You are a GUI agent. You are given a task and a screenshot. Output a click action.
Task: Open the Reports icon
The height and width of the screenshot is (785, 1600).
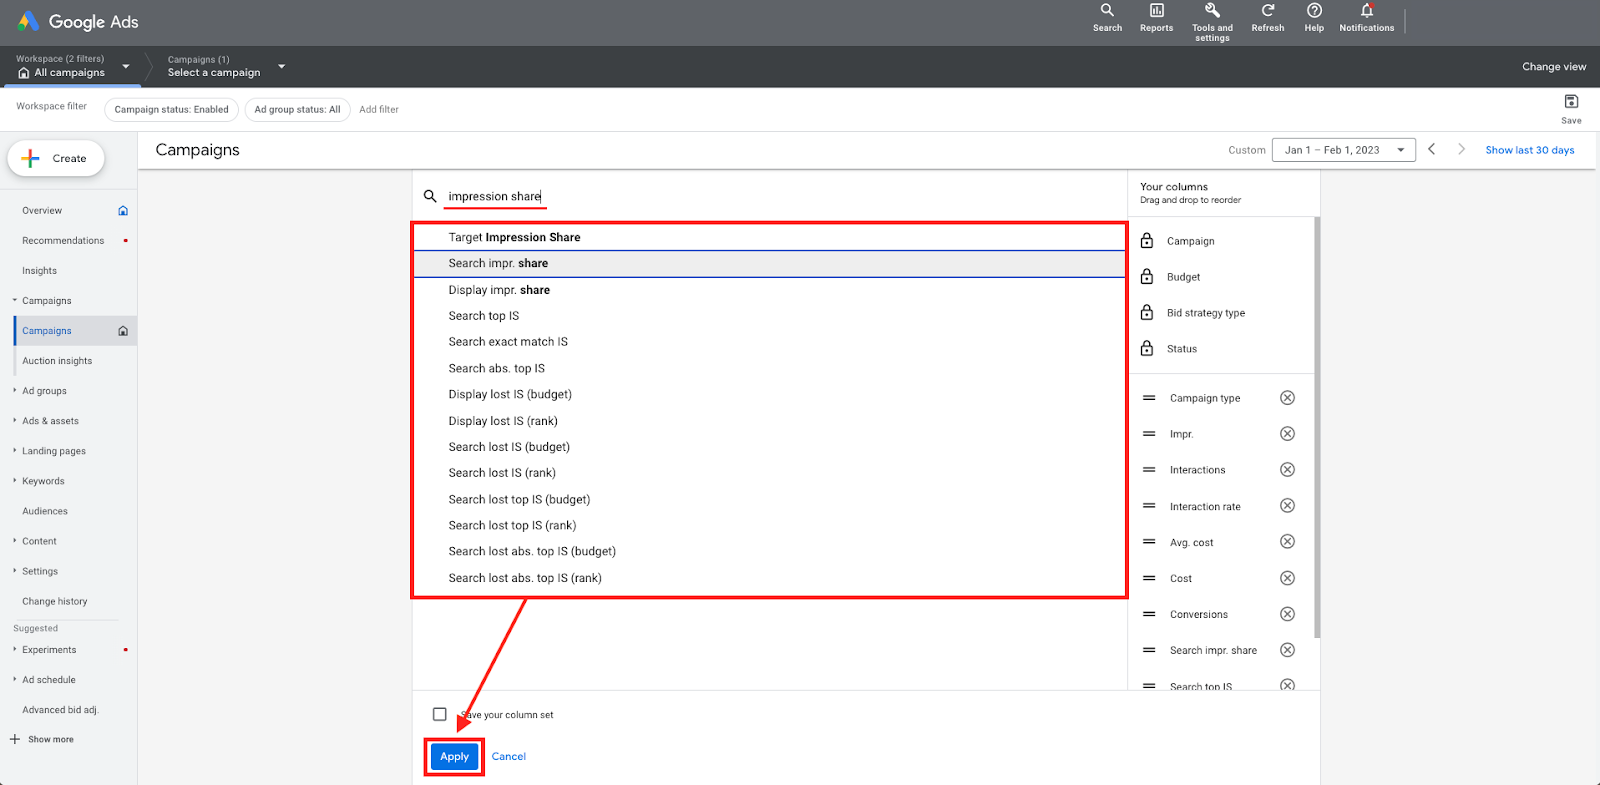click(x=1156, y=18)
